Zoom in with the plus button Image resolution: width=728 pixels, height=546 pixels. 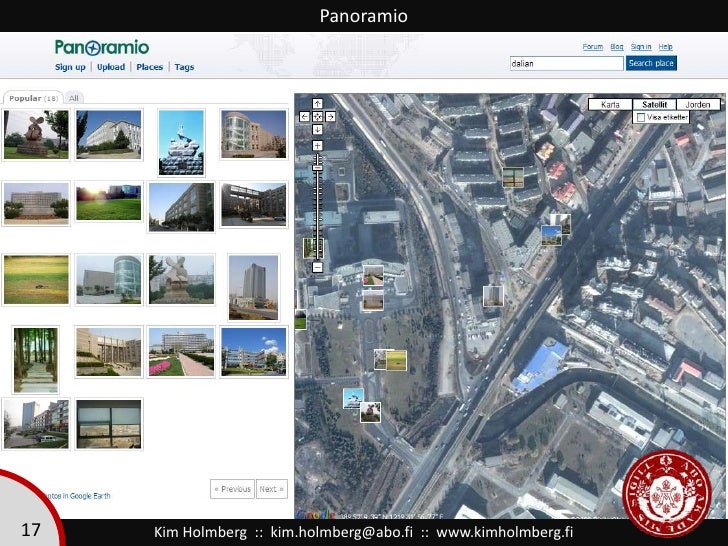317,146
